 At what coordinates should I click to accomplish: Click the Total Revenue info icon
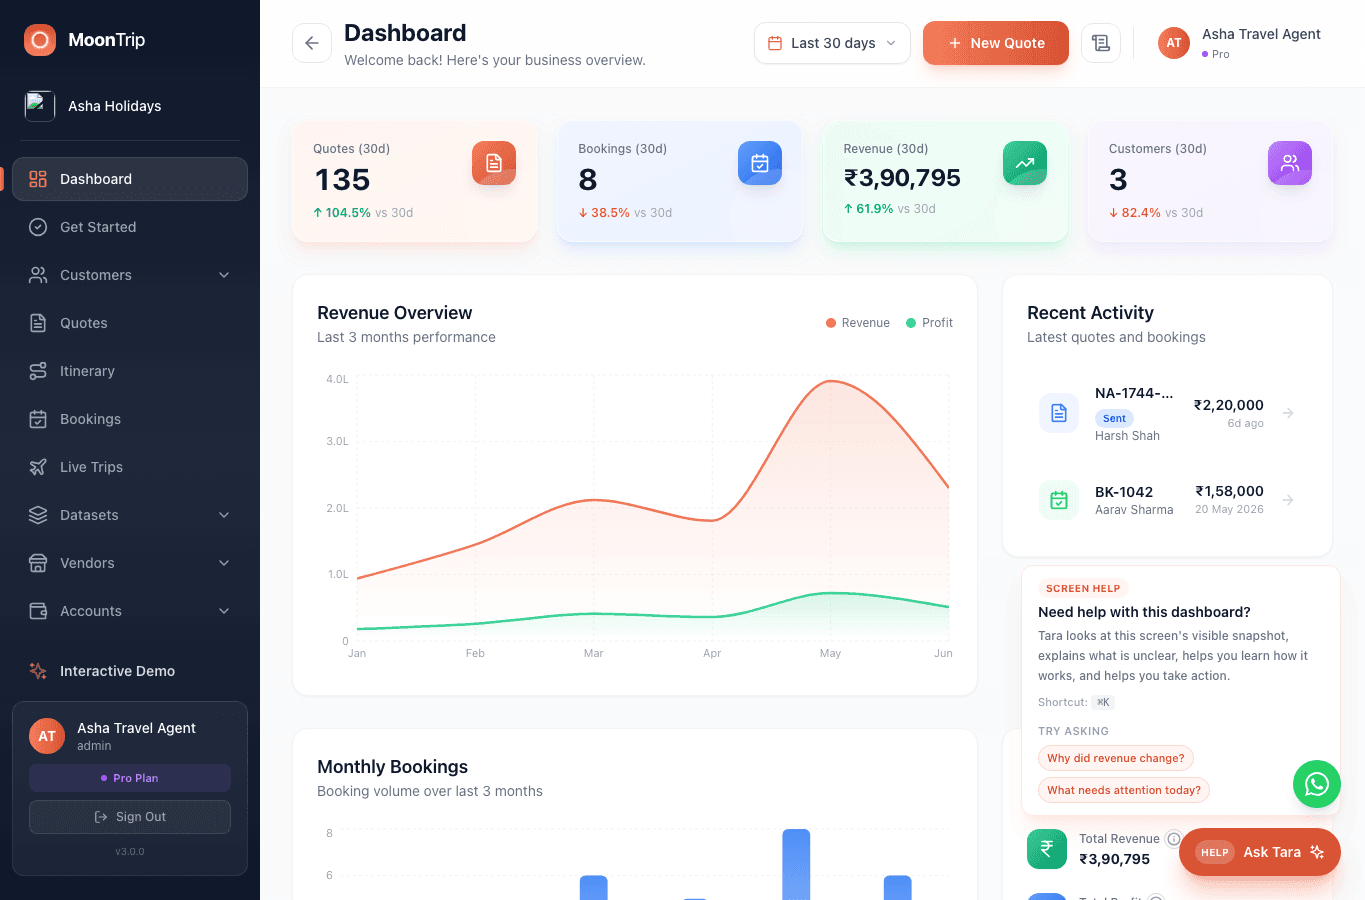(1174, 839)
